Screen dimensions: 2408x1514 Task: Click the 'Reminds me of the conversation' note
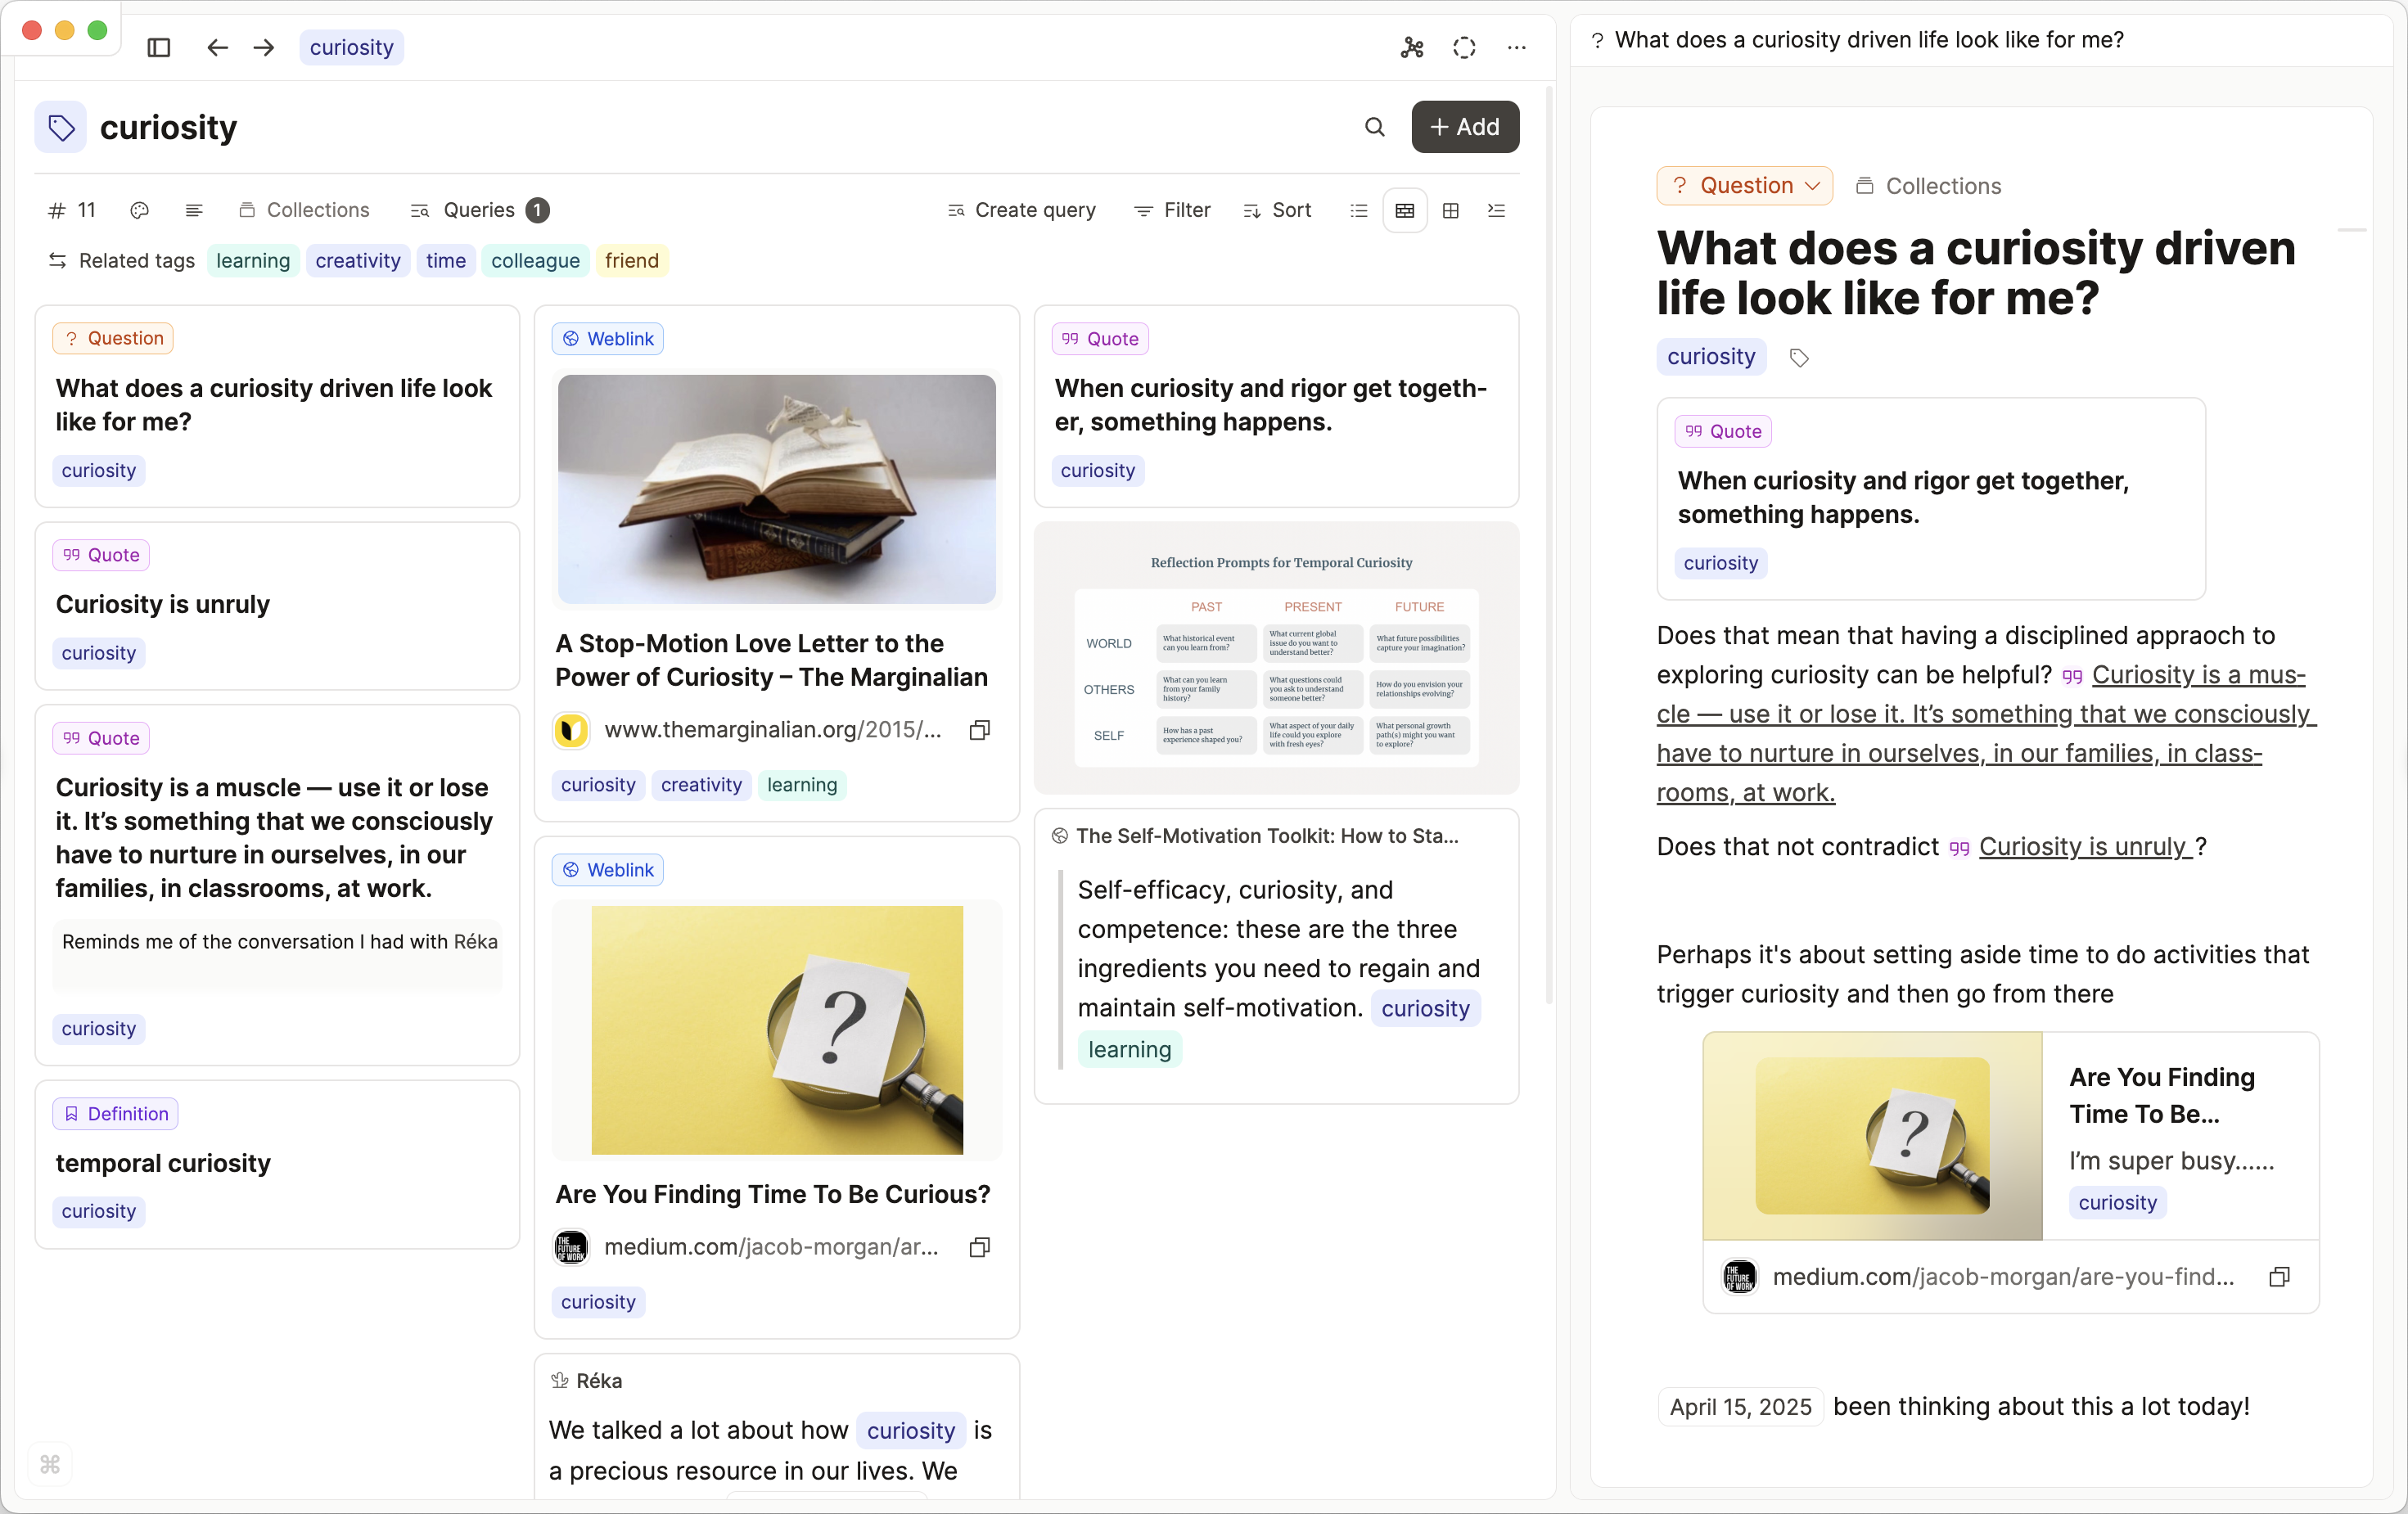(277, 955)
